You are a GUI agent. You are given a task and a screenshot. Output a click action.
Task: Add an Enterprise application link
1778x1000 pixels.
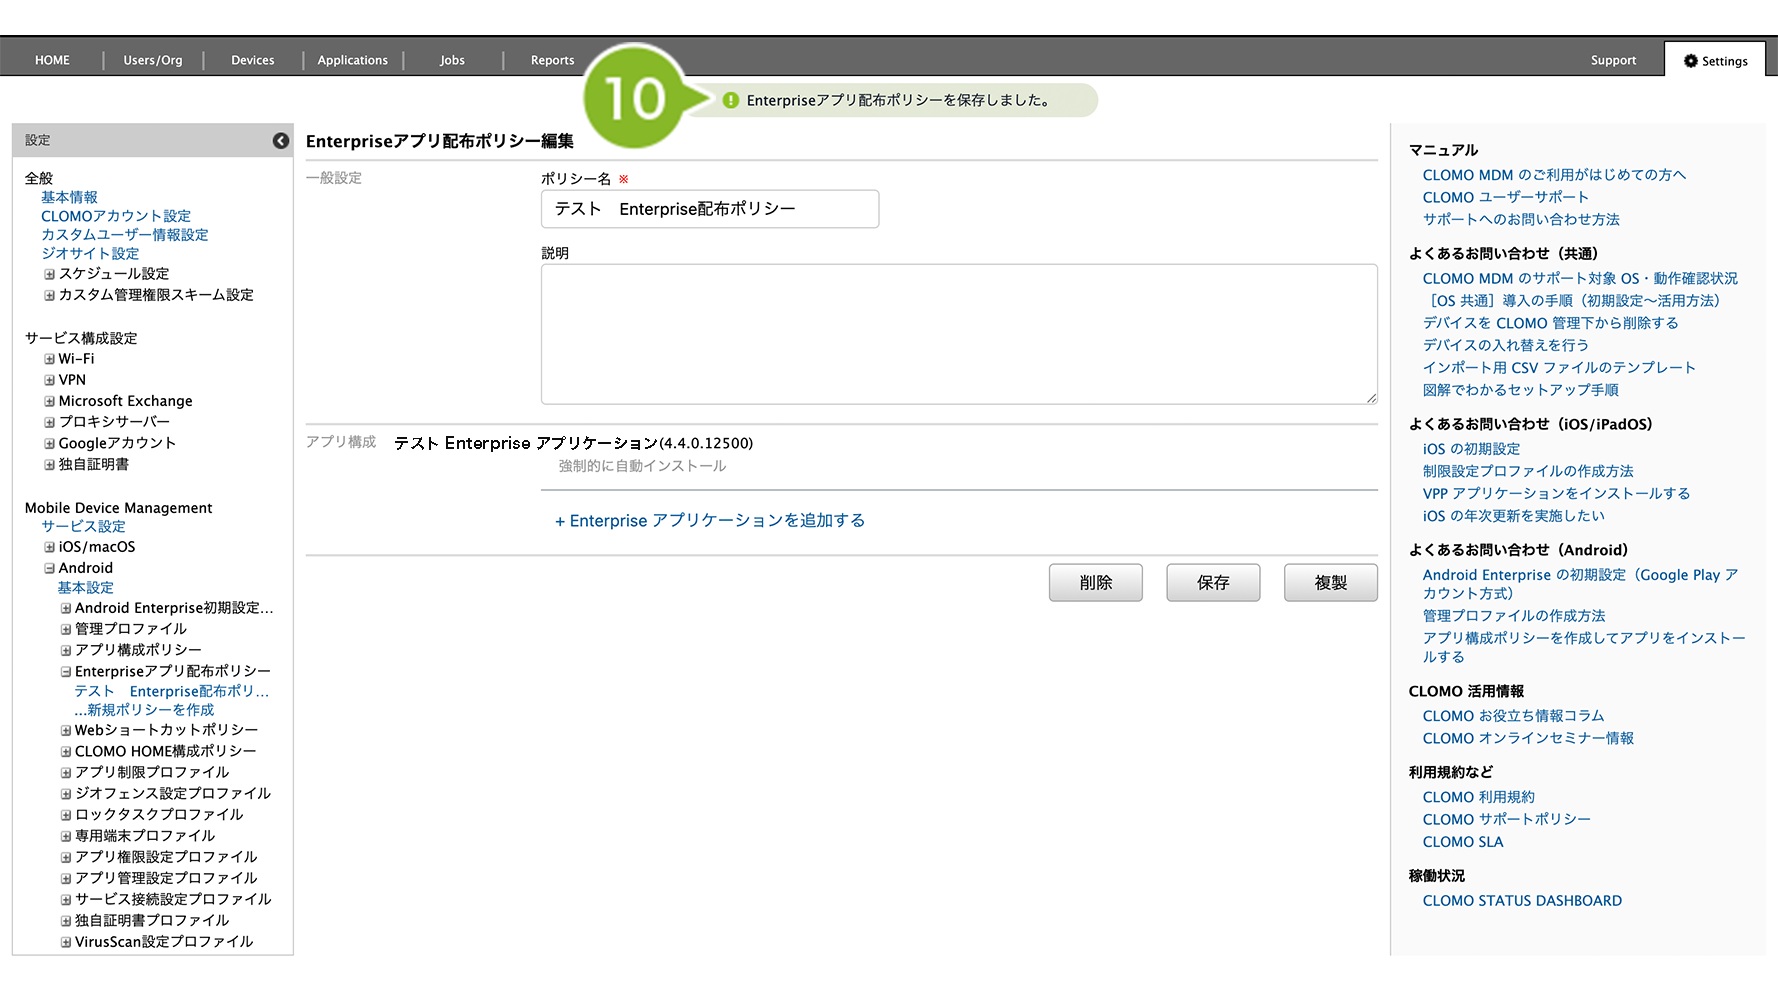pos(710,521)
